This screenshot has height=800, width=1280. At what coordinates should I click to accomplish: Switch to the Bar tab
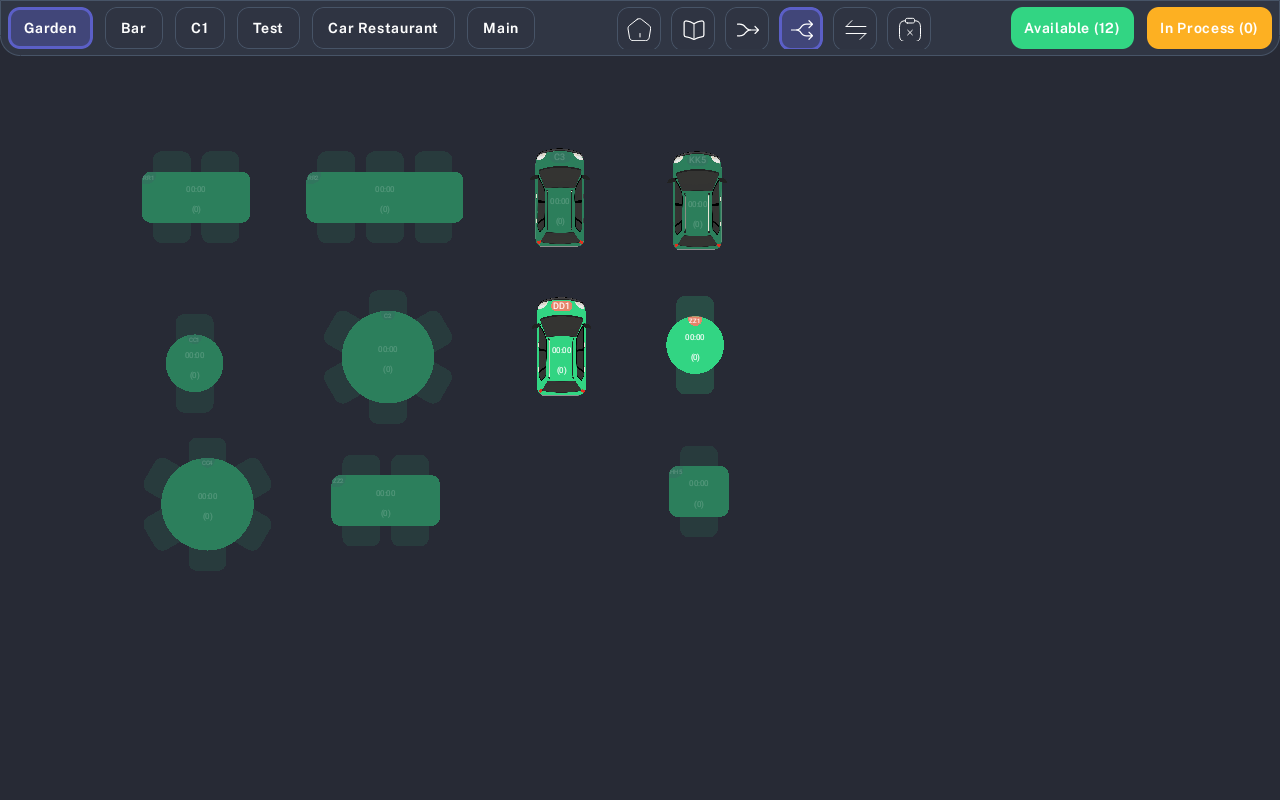click(x=134, y=28)
